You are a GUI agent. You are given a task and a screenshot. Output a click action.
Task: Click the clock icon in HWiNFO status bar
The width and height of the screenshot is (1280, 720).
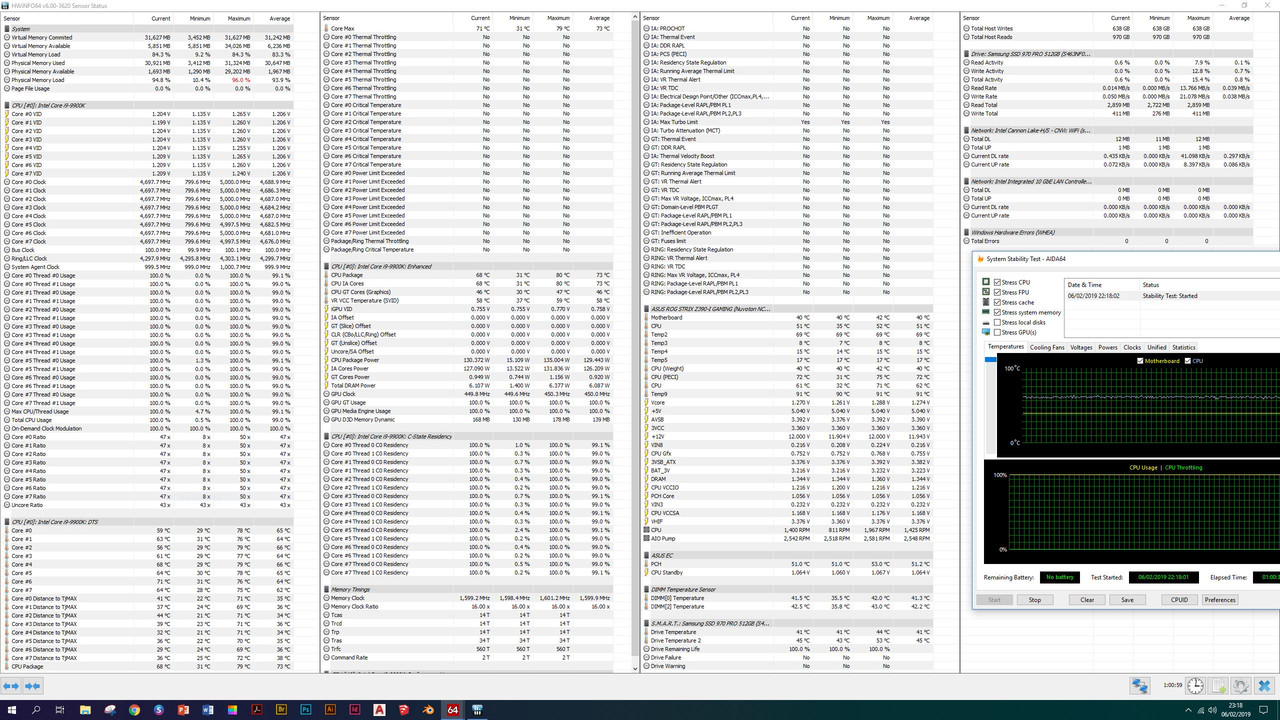point(1195,686)
